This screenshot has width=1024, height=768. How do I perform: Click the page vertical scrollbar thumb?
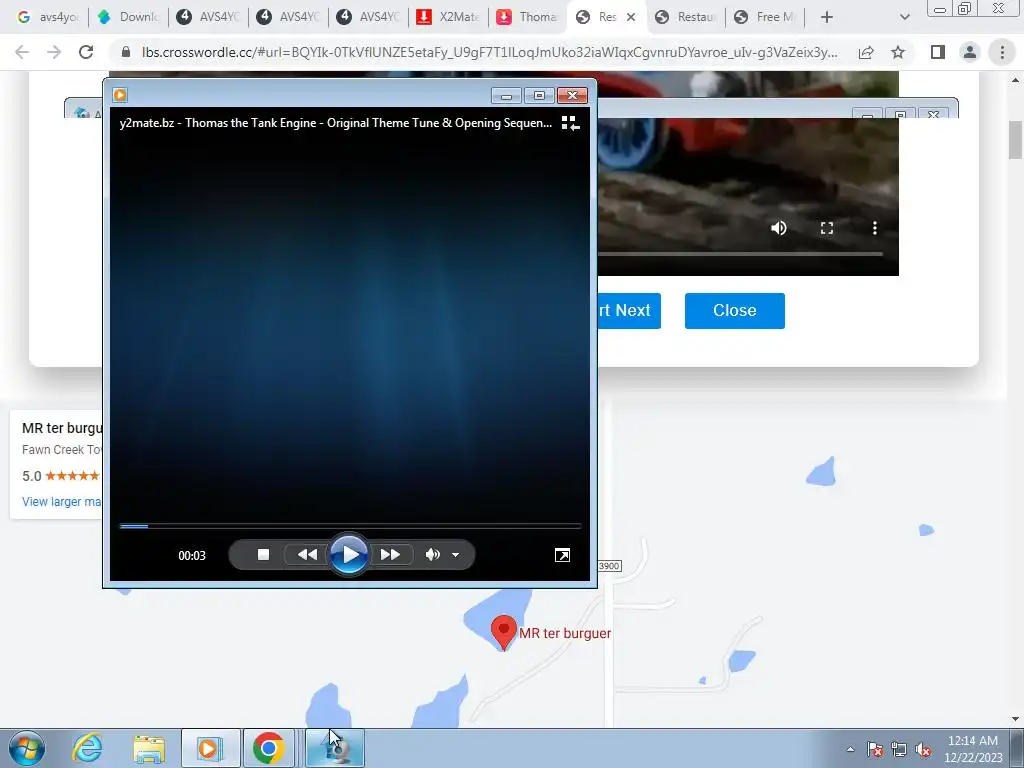click(x=1015, y=140)
